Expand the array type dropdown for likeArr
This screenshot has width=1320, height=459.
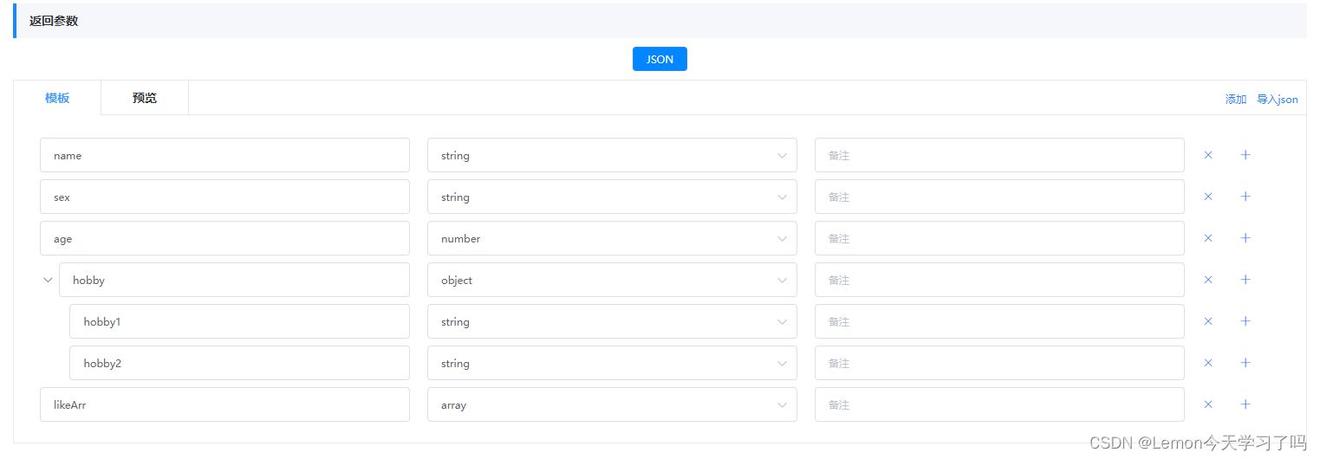click(x=611, y=405)
